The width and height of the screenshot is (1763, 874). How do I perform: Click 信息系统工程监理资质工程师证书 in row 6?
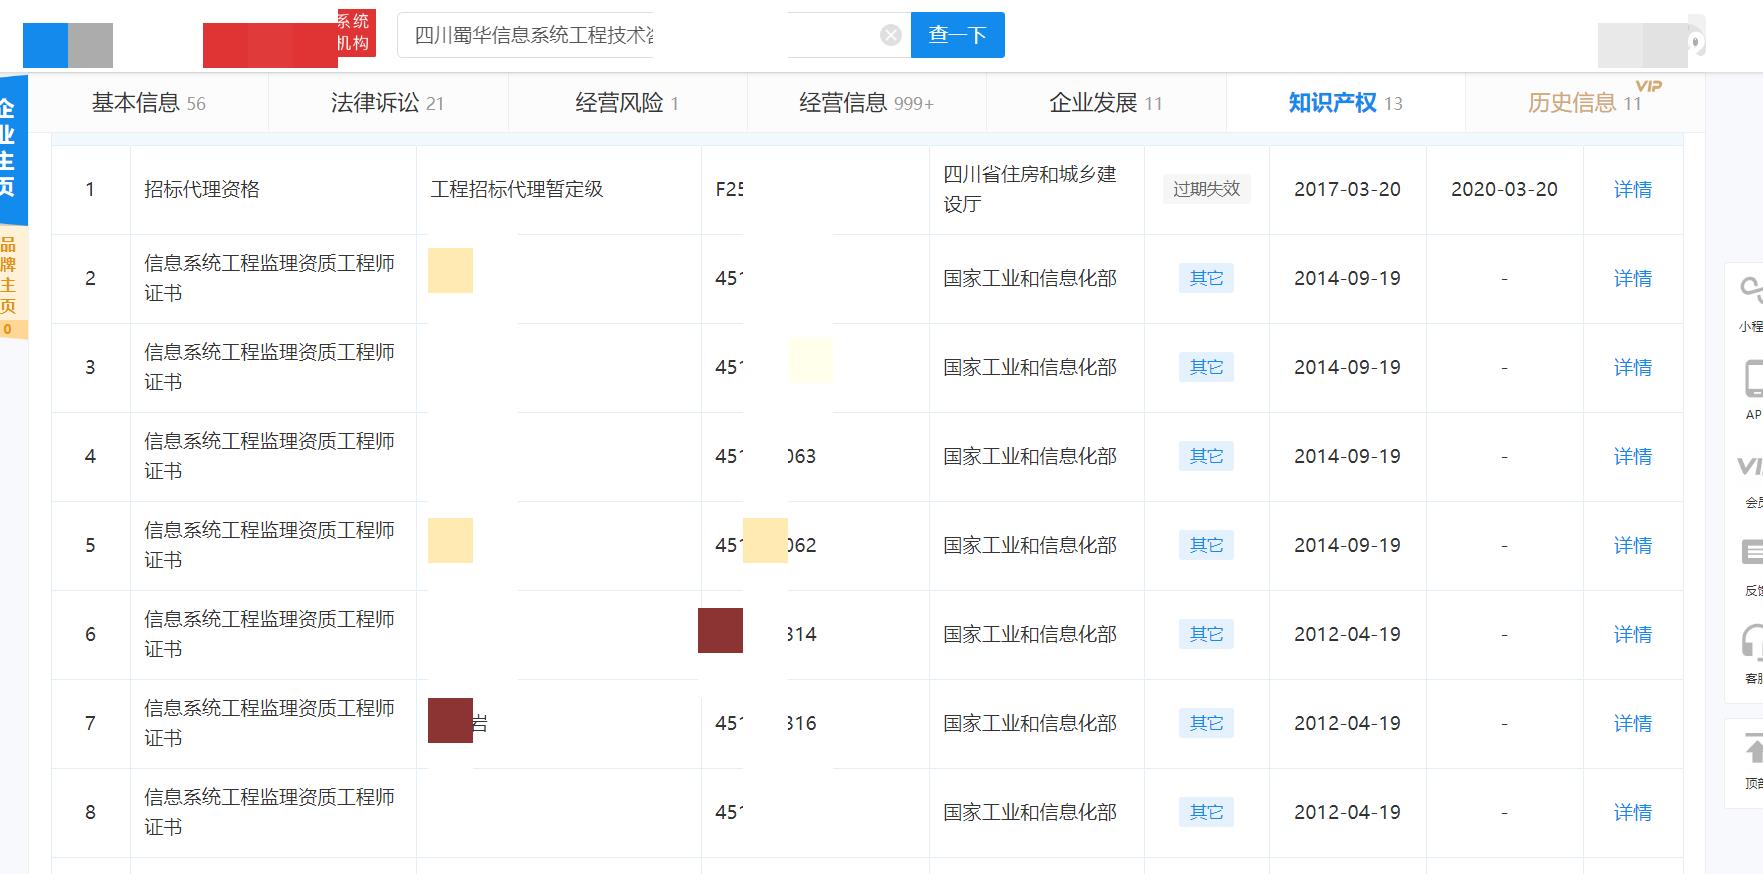pyautogui.click(x=269, y=634)
